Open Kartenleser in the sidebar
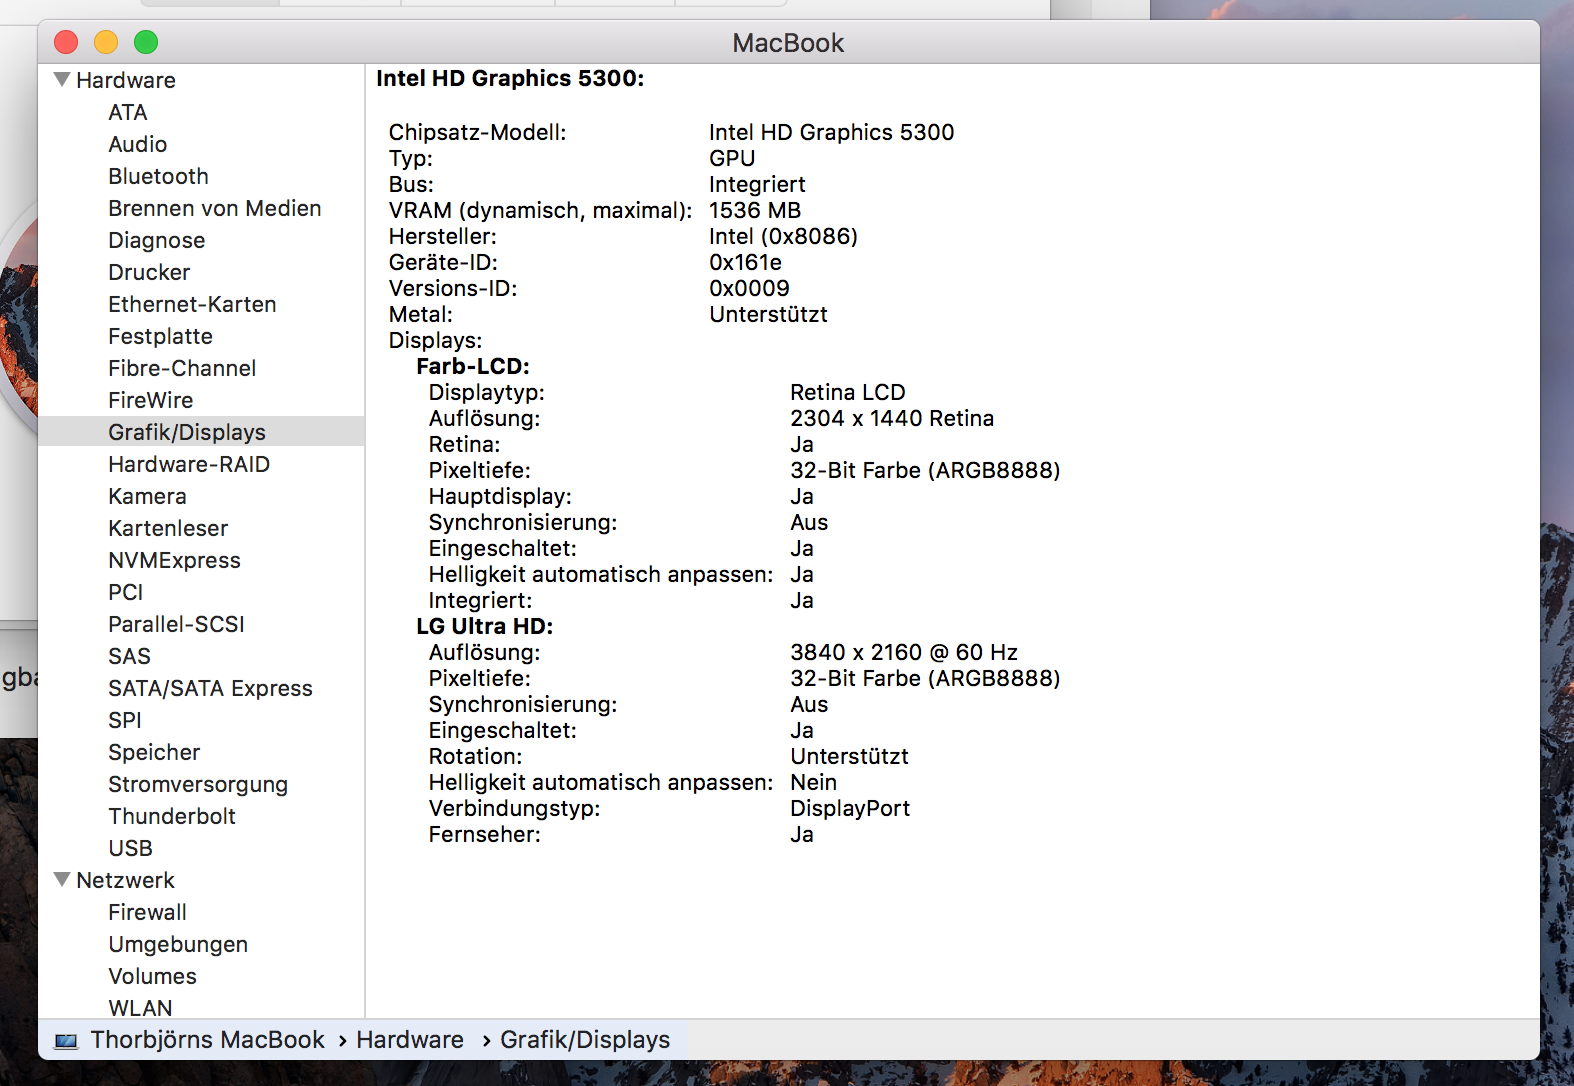 (168, 528)
